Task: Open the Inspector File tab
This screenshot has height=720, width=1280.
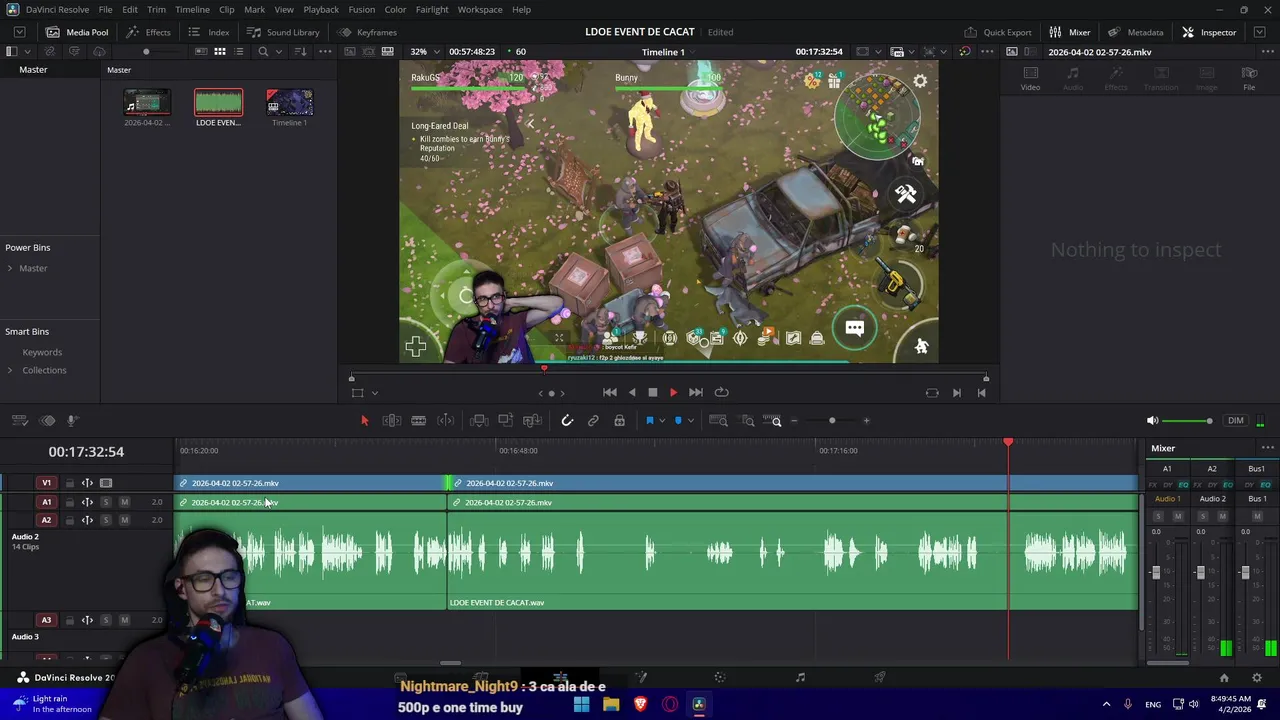Action: pos(1249,79)
